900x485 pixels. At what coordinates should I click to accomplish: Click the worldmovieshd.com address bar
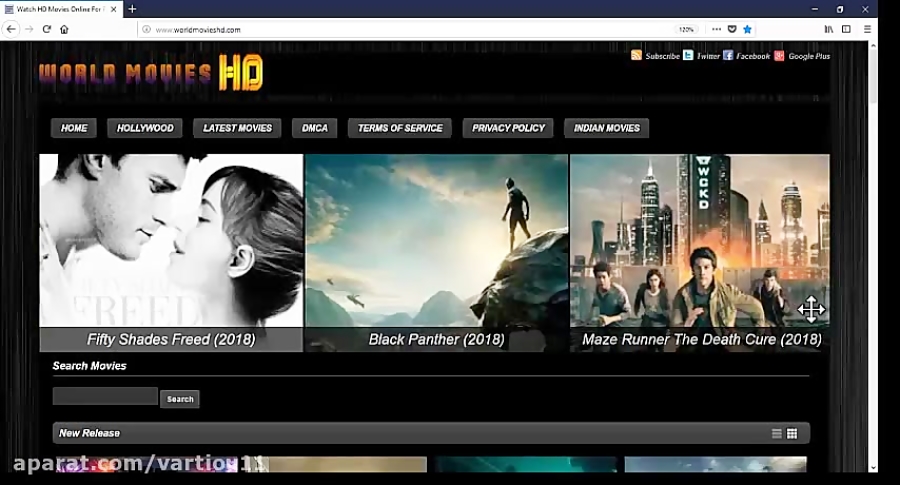click(x=402, y=29)
